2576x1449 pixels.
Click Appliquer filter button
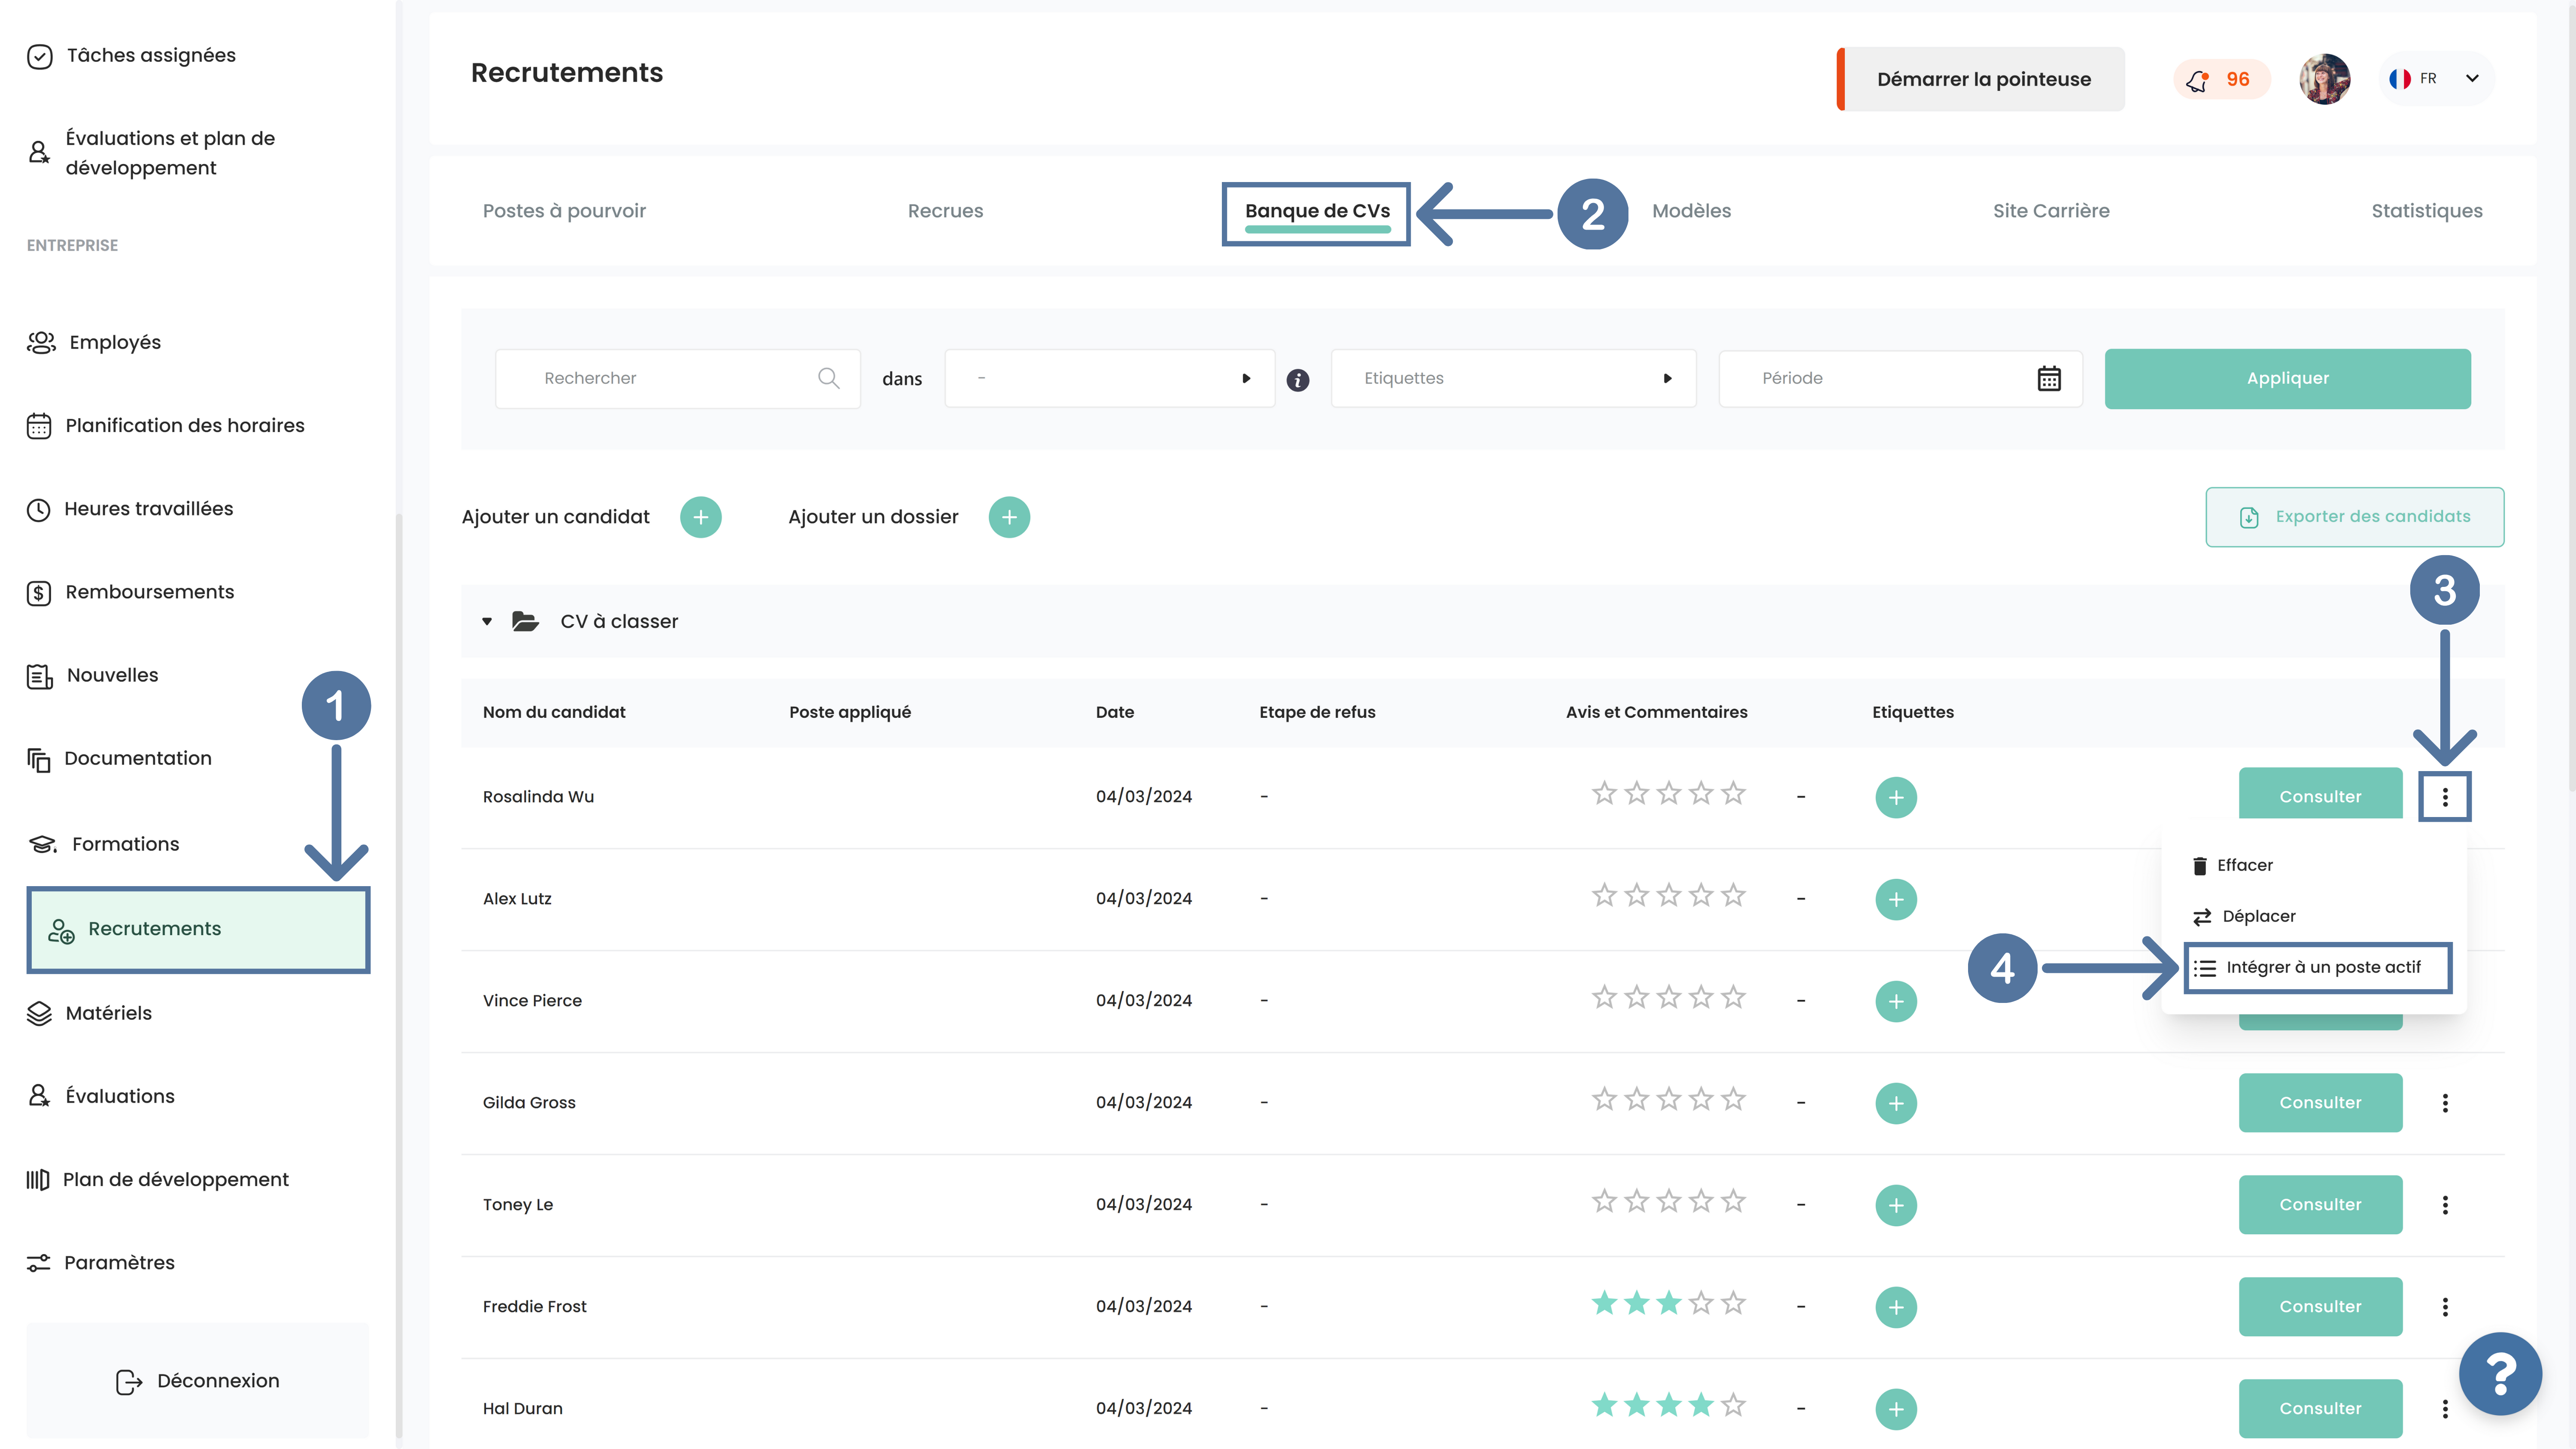point(2287,379)
